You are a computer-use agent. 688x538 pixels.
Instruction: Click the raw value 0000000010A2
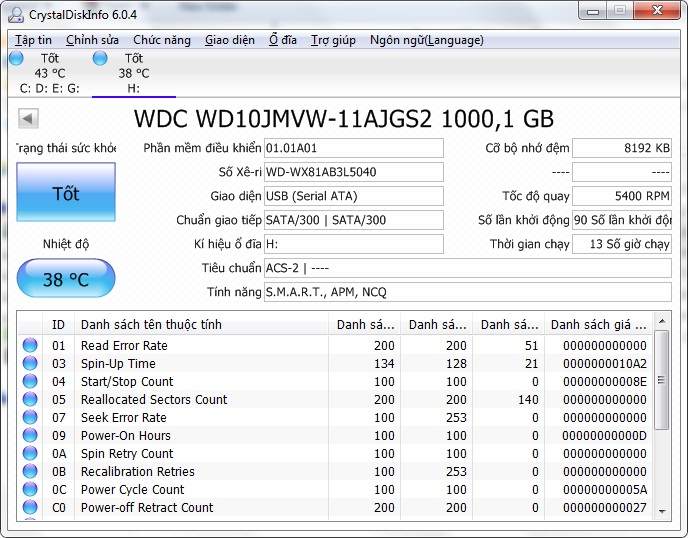pyautogui.click(x=605, y=364)
